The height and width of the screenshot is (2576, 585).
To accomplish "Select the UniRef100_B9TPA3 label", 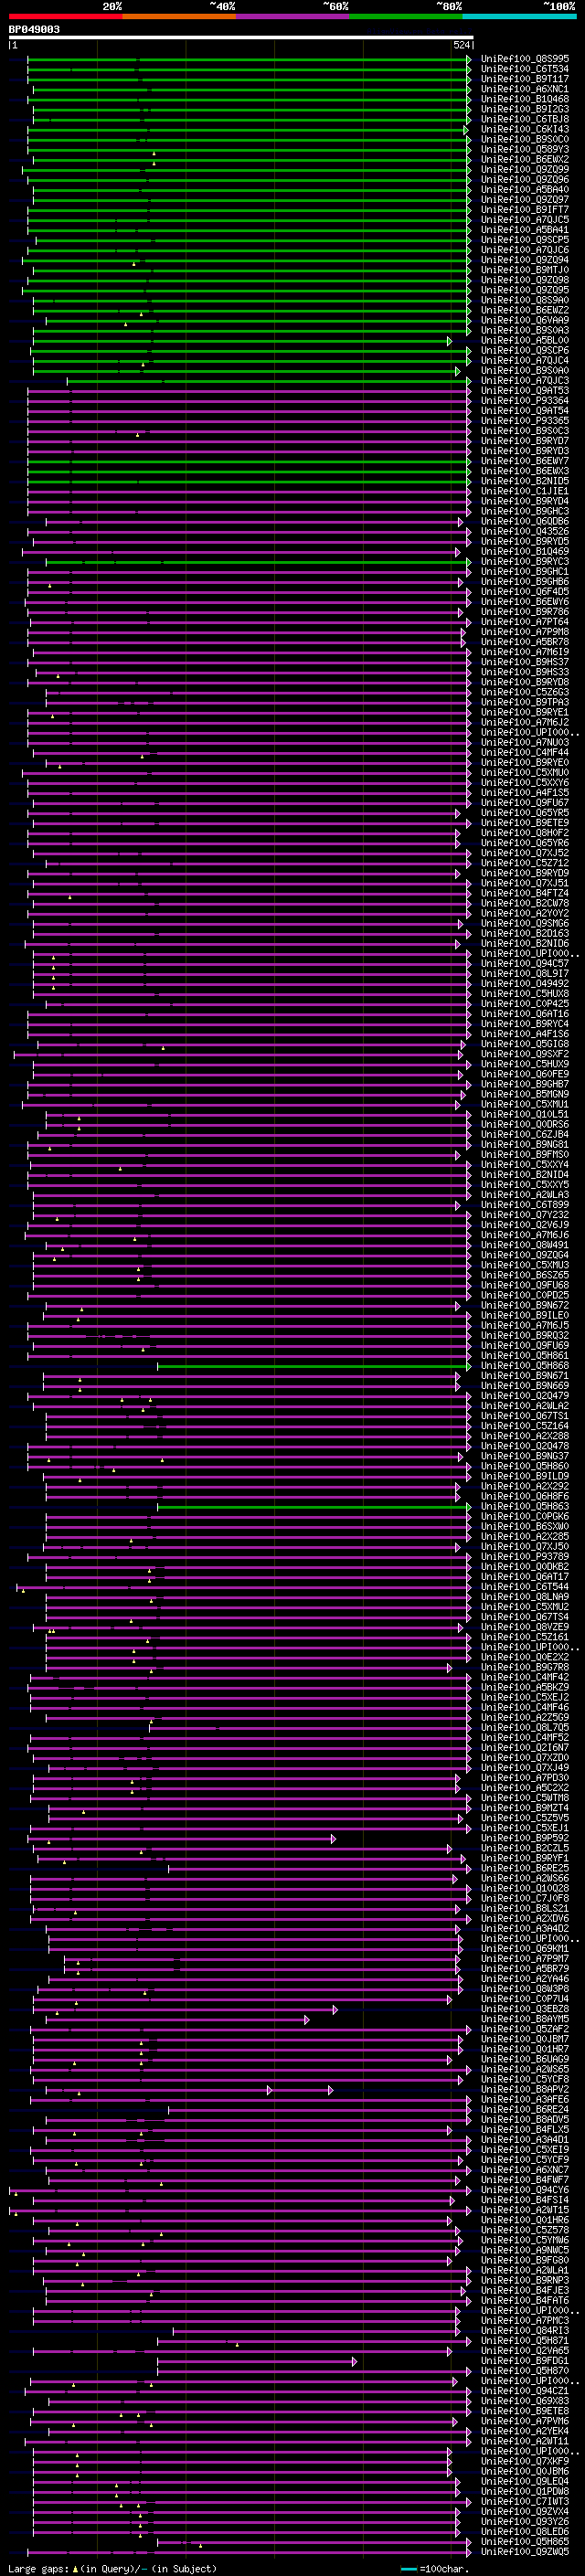I will (525, 702).
